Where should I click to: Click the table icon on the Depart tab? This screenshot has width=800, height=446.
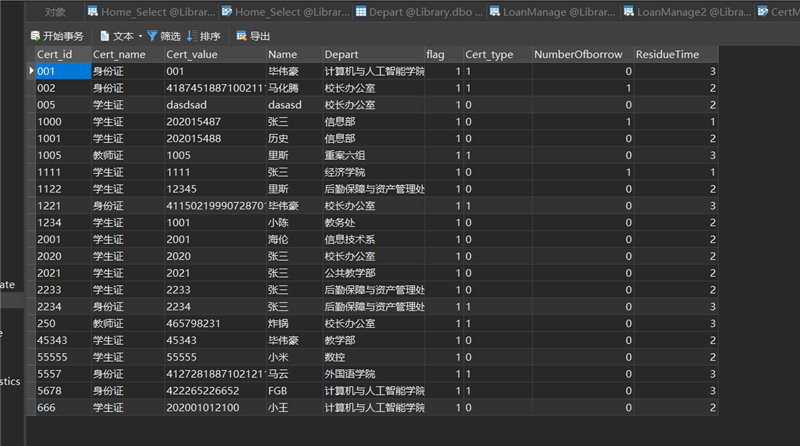coord(361,12)
